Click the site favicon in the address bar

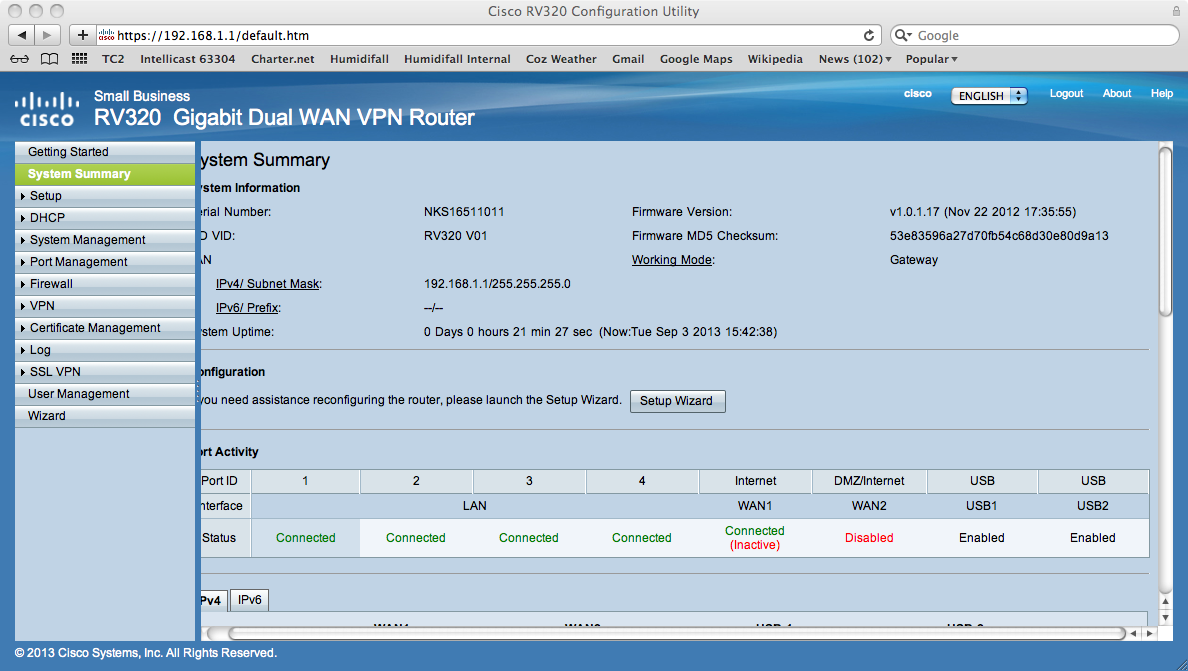click(x=106, y=35)
